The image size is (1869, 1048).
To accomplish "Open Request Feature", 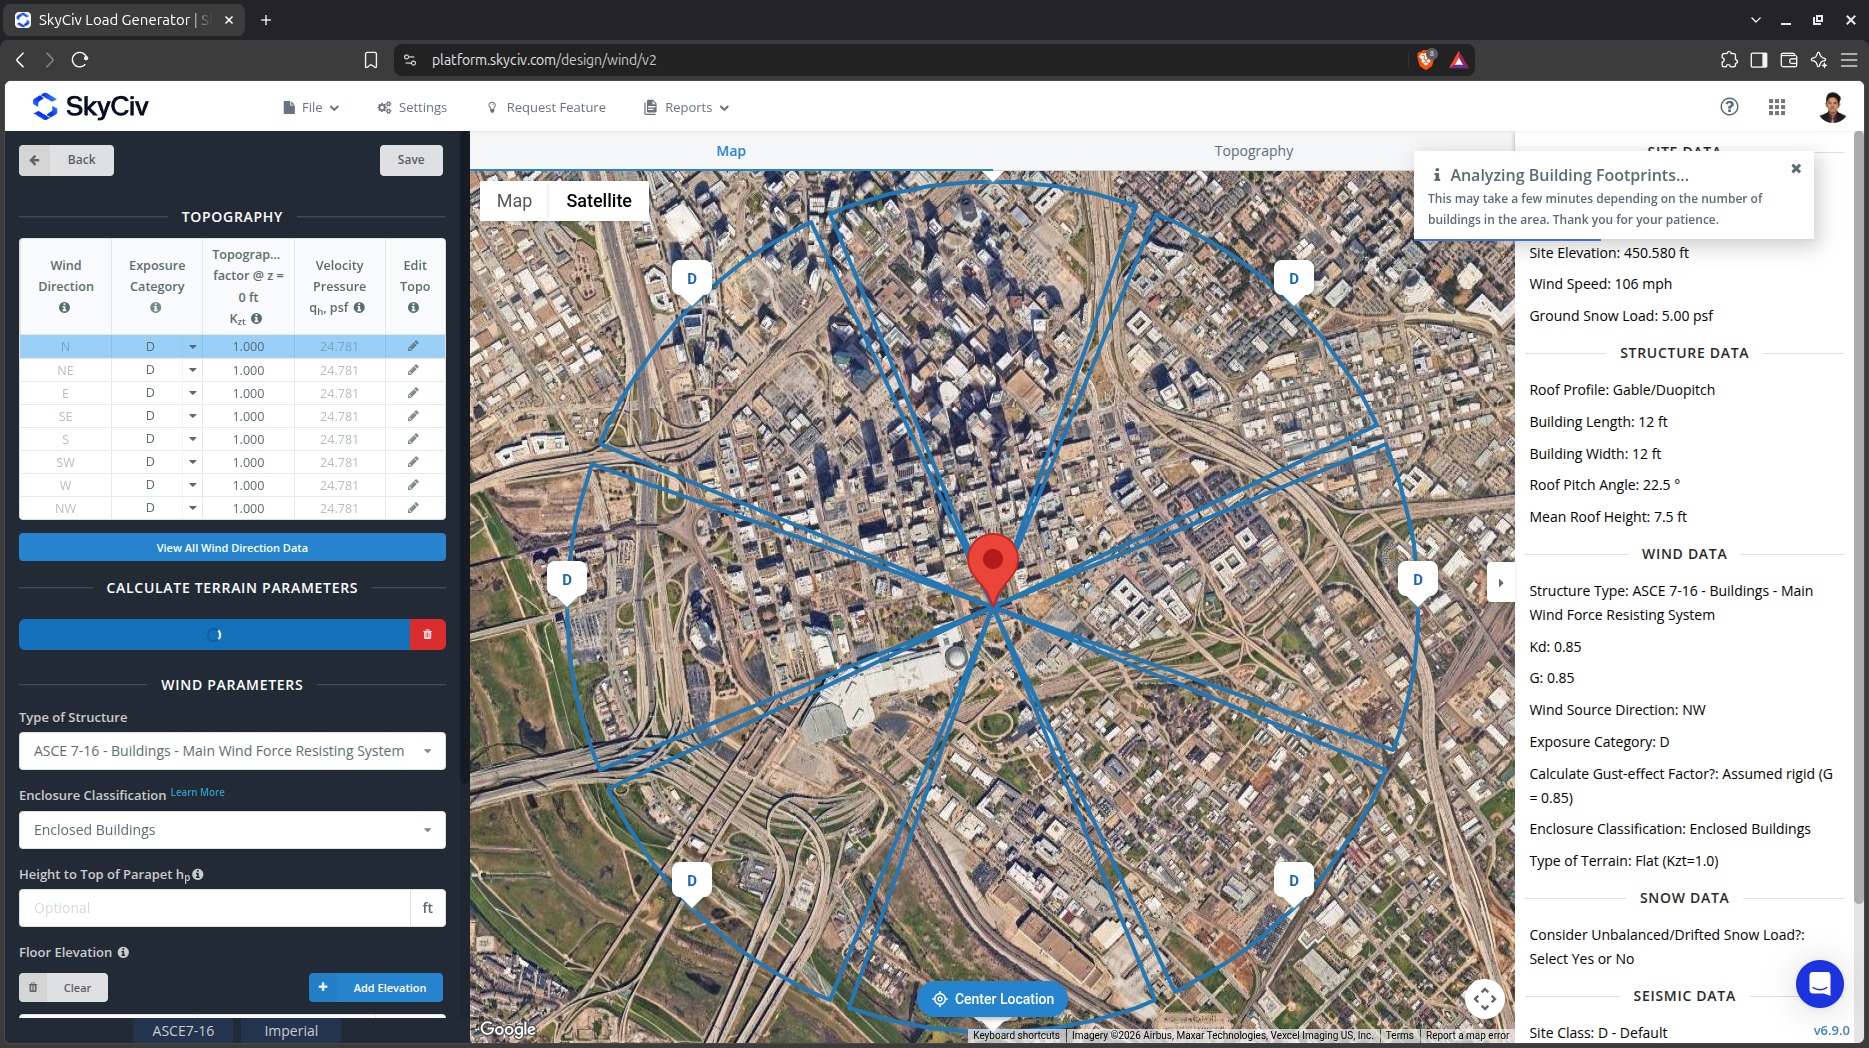I will click(x=546, y=108).
